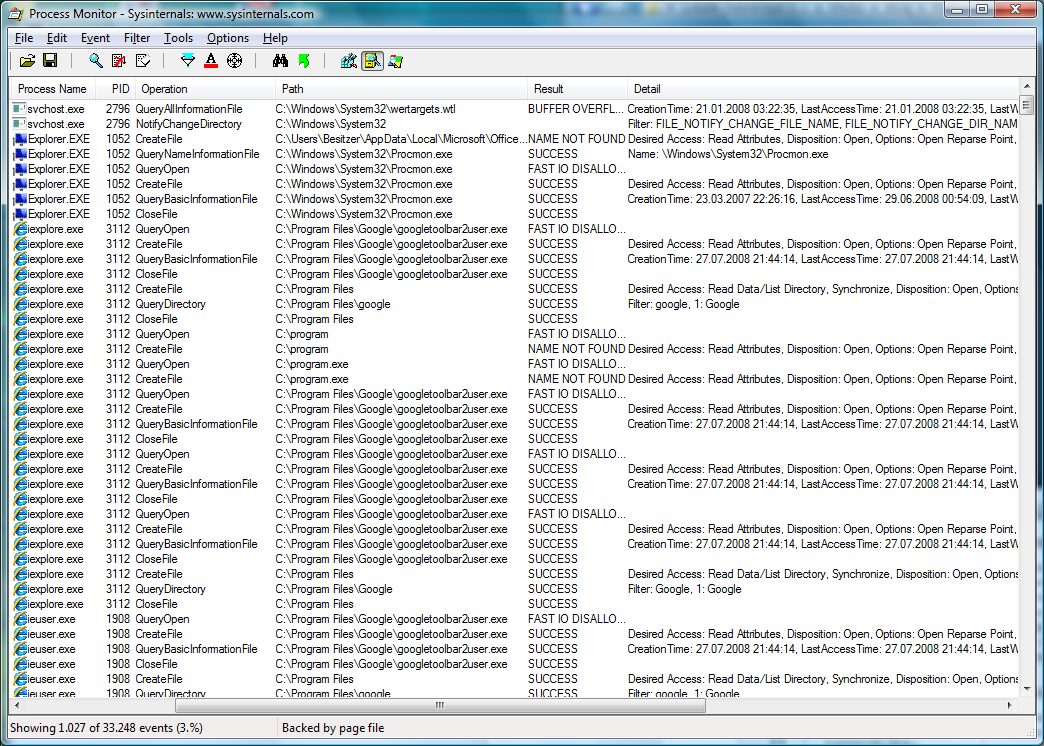Select Explorer.EXE's QueryBasicInformationFile operation cell
1044x746 pixels.
tap(196, 198)
